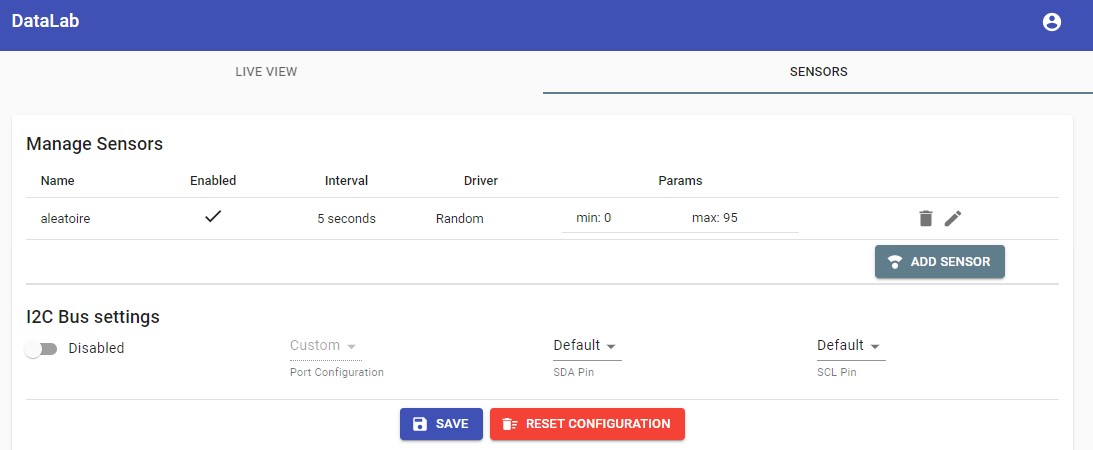
Task: Switch to the Live View tab
Action: click(x=266, y=72)
